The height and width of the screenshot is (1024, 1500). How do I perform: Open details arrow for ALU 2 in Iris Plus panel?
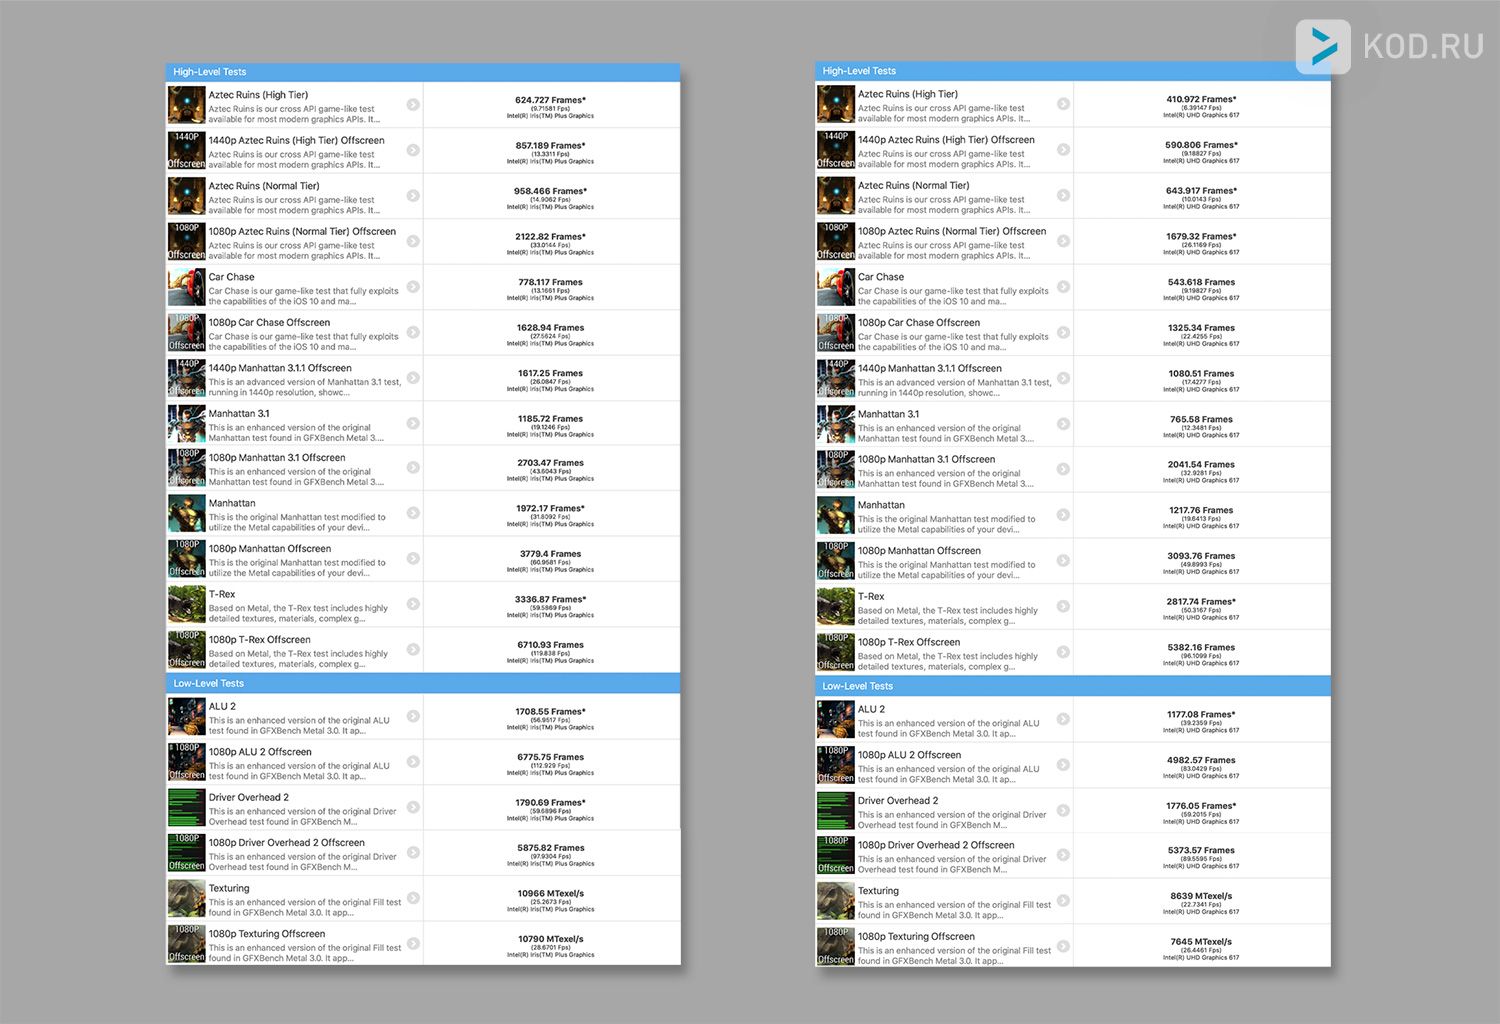pyautogui.click(x=413, y=716)
